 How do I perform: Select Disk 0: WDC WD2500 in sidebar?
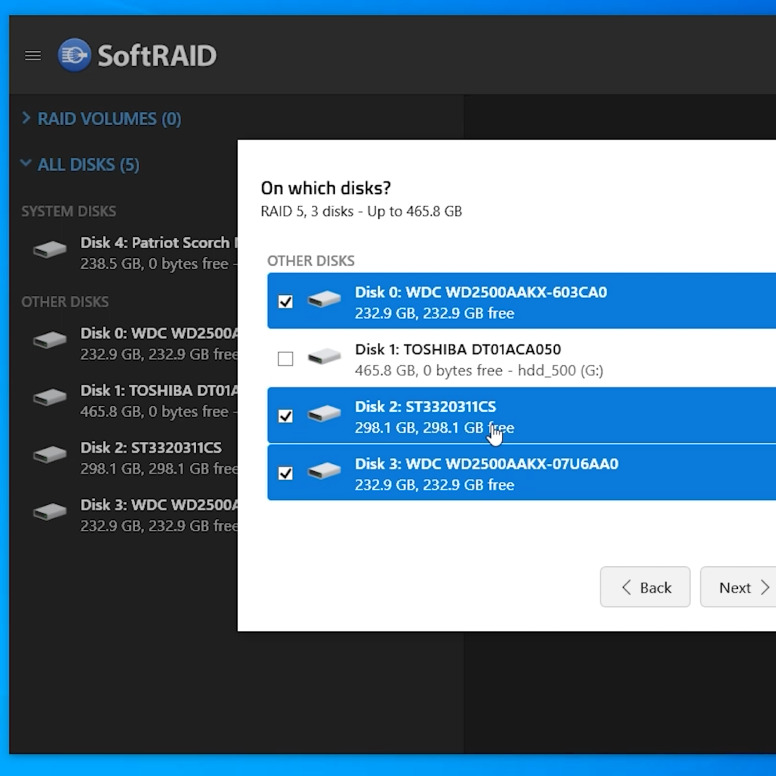tap(133, 343)
